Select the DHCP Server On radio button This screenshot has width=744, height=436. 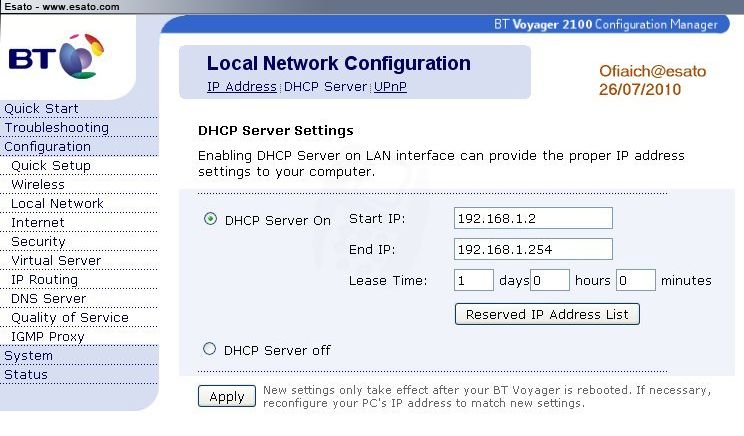click(210, 219)
